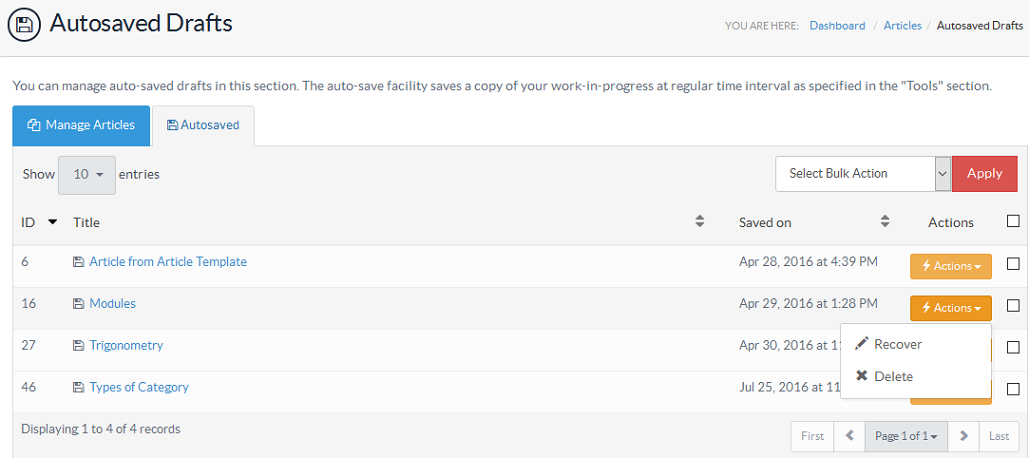Open the Dashboard breadcrumb link
The width and height of the screenshot is (1029, 458).
point(837,26)
